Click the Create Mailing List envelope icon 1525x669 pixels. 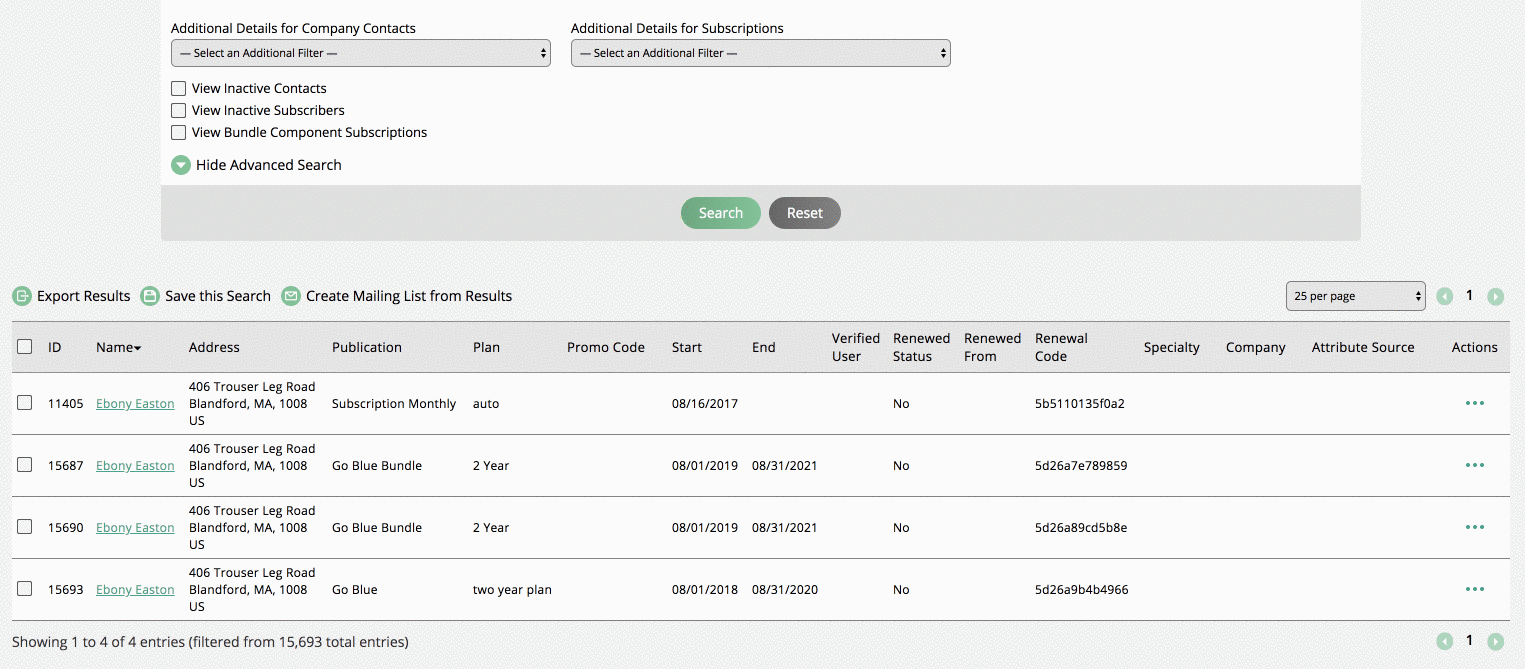291,296
